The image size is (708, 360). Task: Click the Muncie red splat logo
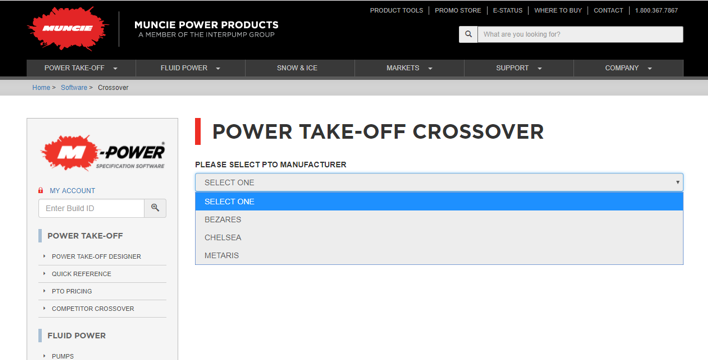click(68, 28)
